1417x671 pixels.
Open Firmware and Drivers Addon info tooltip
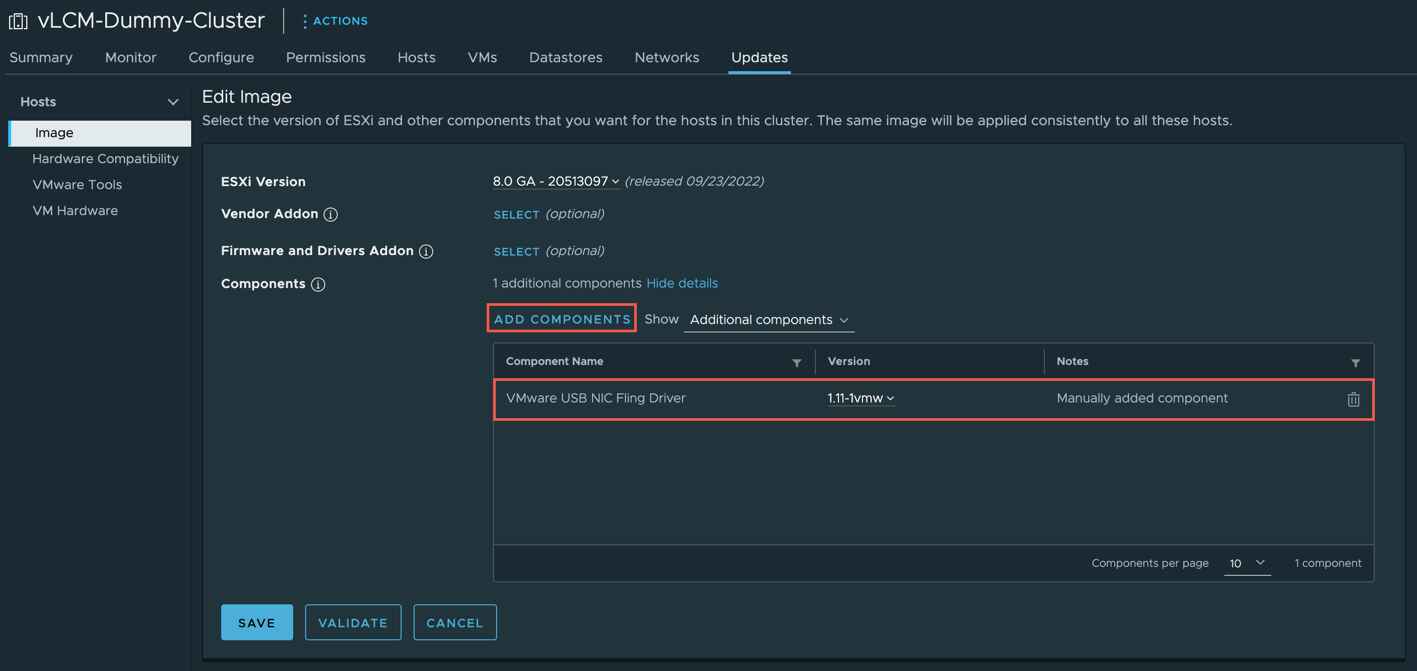pyautogui.click(x=427, y=250)
